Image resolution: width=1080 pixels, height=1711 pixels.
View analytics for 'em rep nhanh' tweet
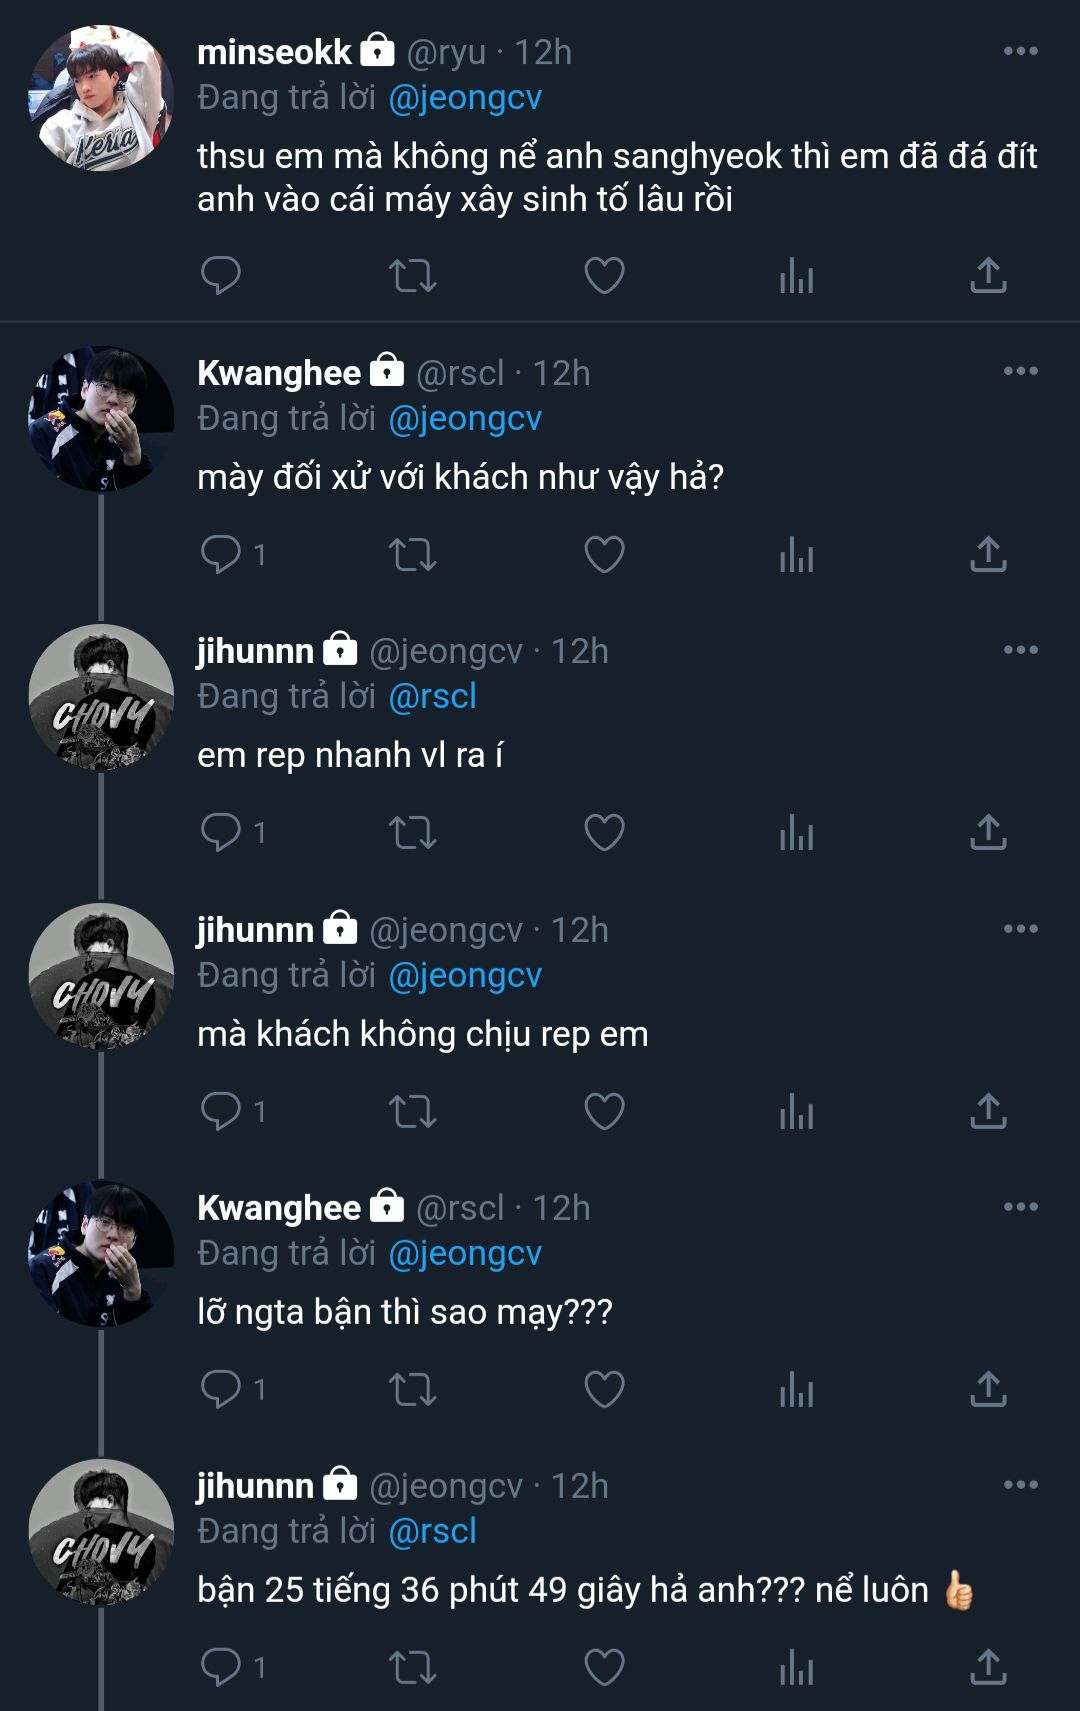[796, 832]
